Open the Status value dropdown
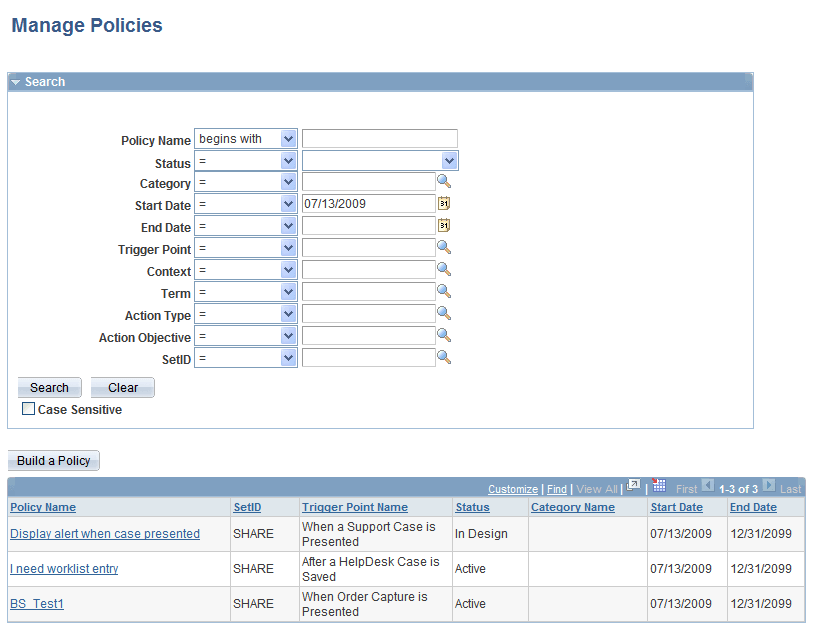Viewport: 815px width, 634px height. 450,160
